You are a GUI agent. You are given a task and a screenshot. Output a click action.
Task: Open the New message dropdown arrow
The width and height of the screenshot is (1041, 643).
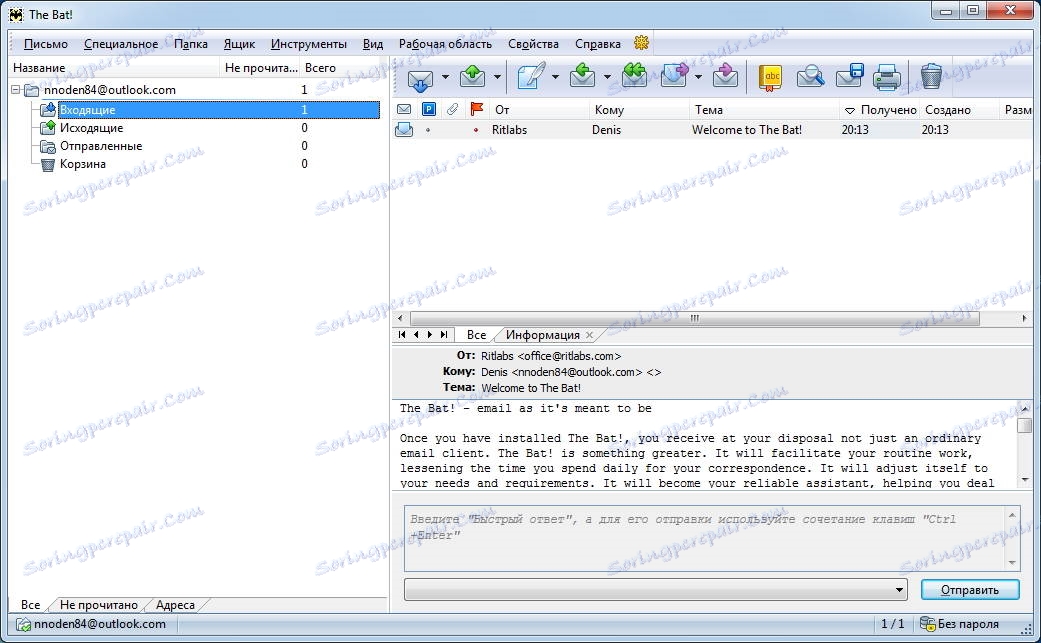[x=555, y=77]
